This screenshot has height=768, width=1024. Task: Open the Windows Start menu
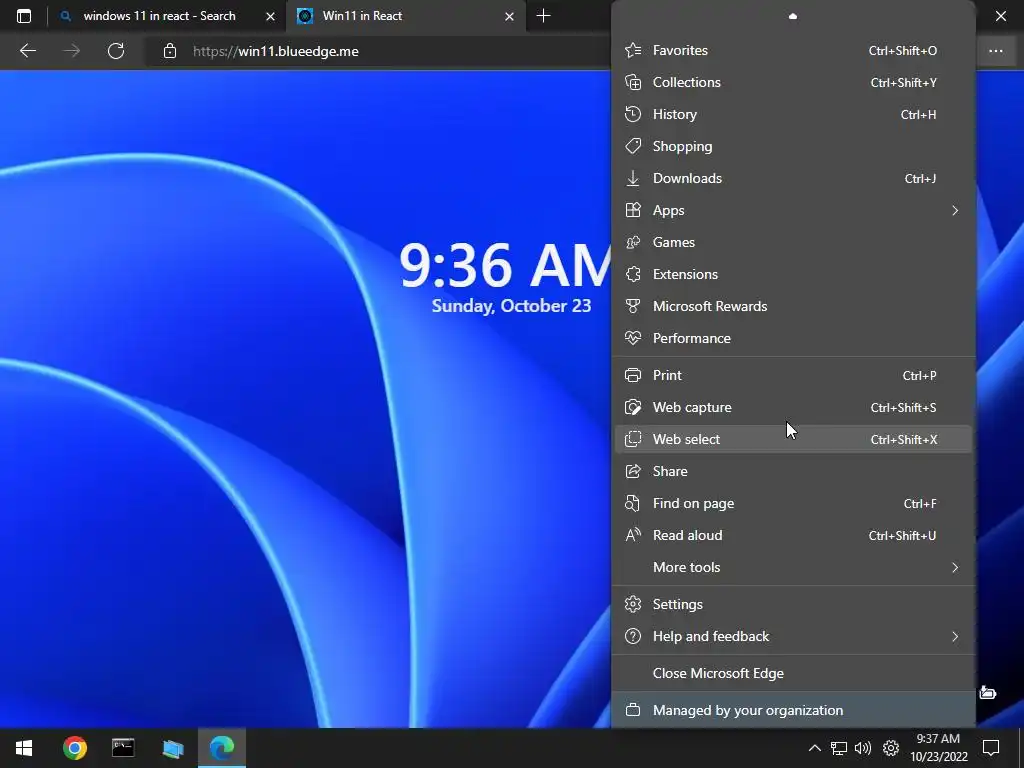tap(24, 748)
